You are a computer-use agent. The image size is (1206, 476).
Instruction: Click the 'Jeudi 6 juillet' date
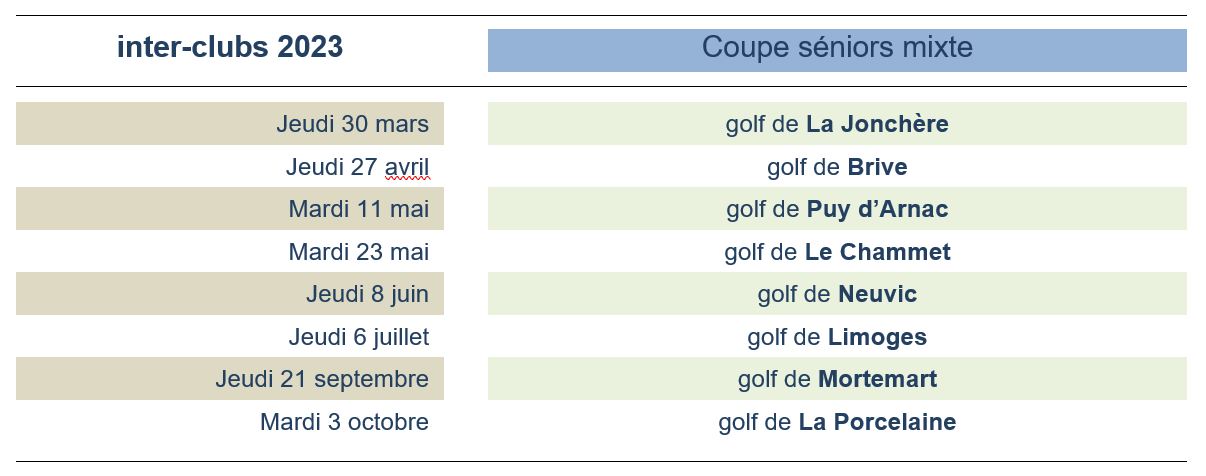[359, 337]
